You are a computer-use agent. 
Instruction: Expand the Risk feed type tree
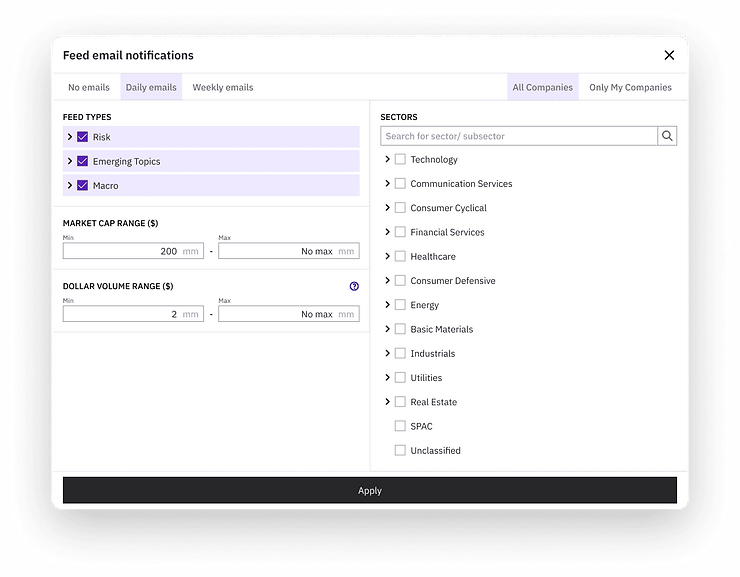point(70,137)
